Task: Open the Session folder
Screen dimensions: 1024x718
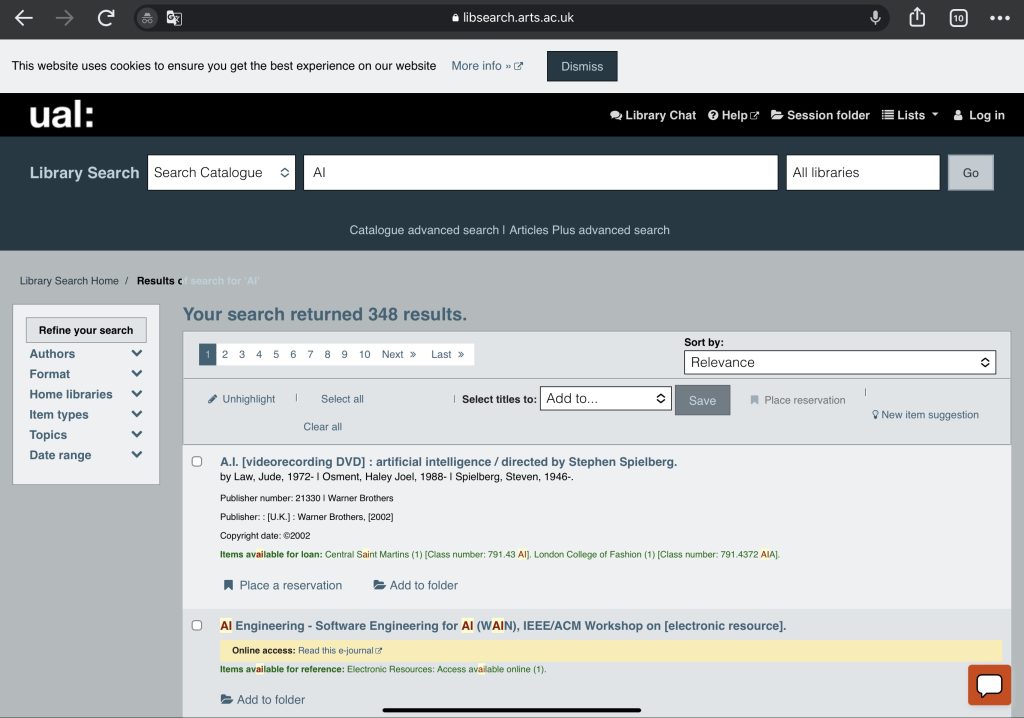Action: (820, 115)
